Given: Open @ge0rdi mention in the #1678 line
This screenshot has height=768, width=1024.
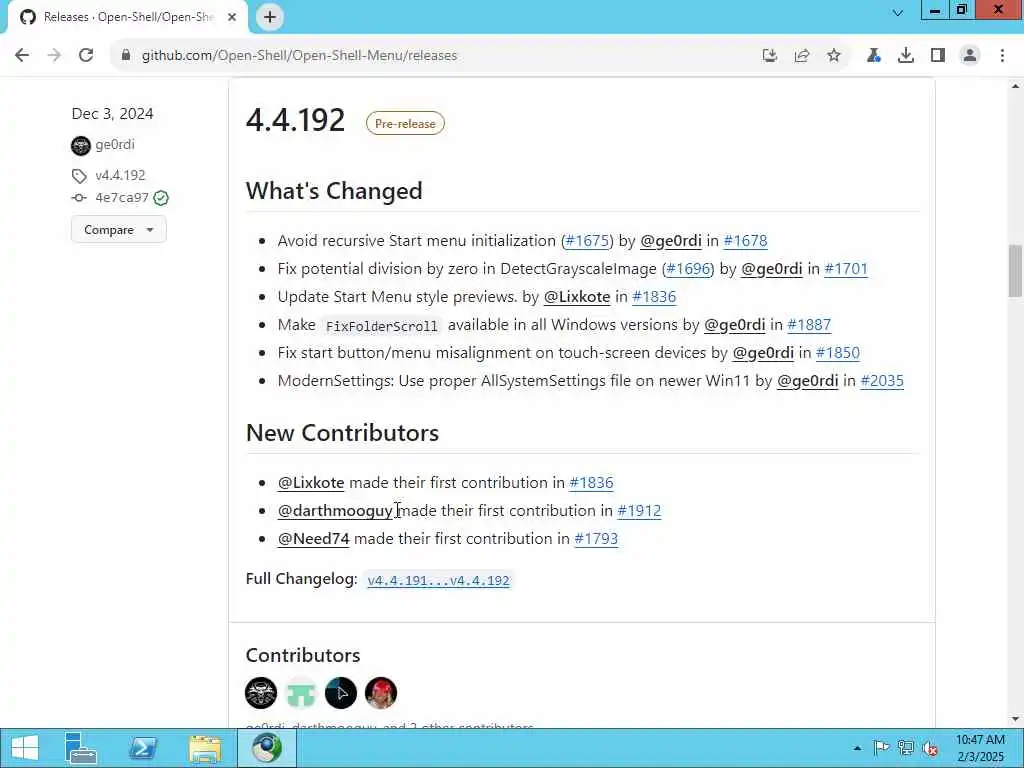Looking at the screenshot, I should (x=671, y=241).
